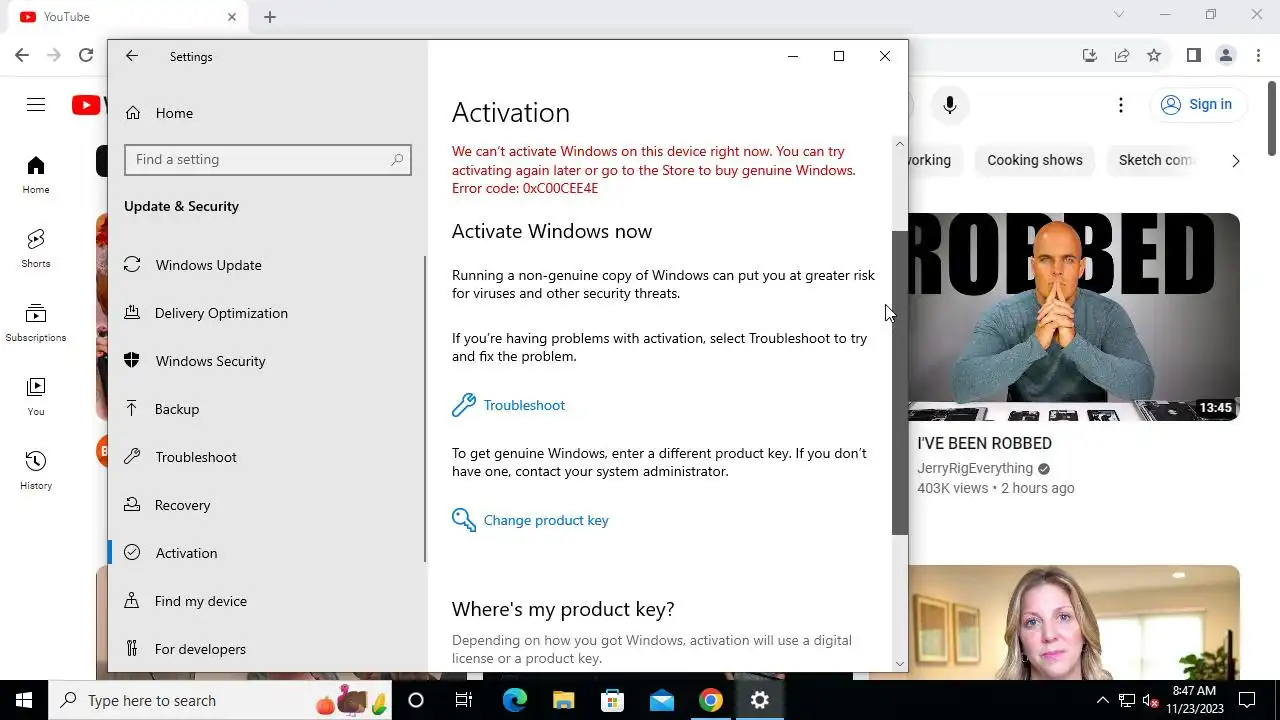Open the YouTube hamburger guide menu

pyautogui.click(x=36, y=104)
